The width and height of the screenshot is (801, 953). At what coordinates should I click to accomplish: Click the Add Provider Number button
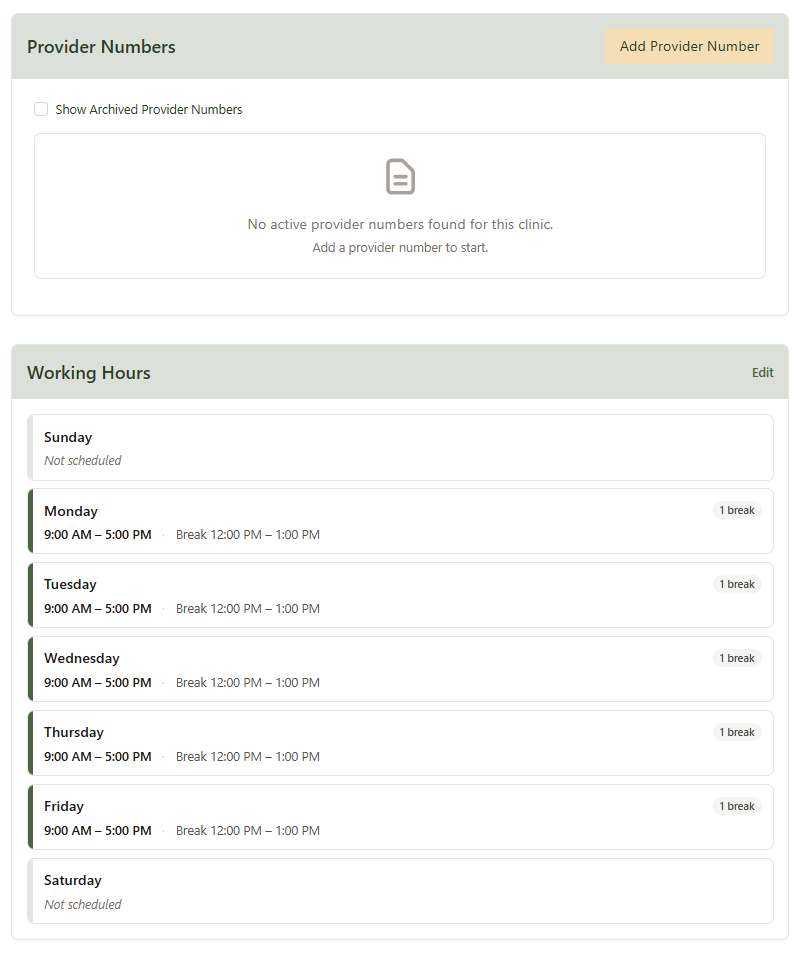click(689, 46)
